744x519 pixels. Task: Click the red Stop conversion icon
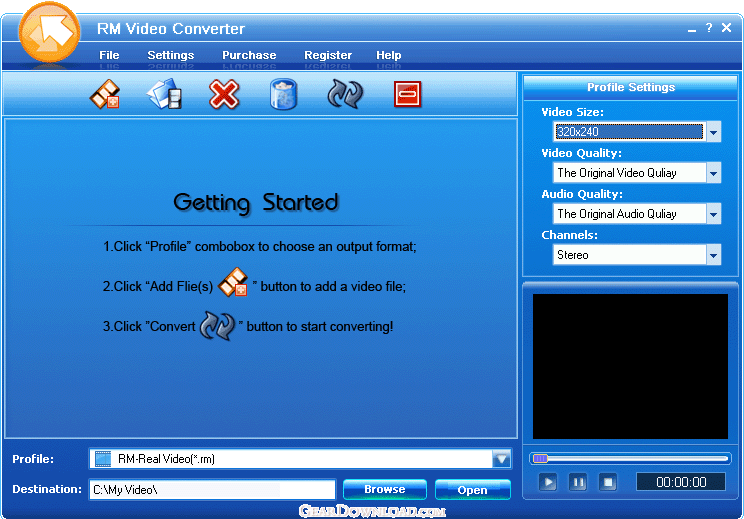[x=408, y=94]
